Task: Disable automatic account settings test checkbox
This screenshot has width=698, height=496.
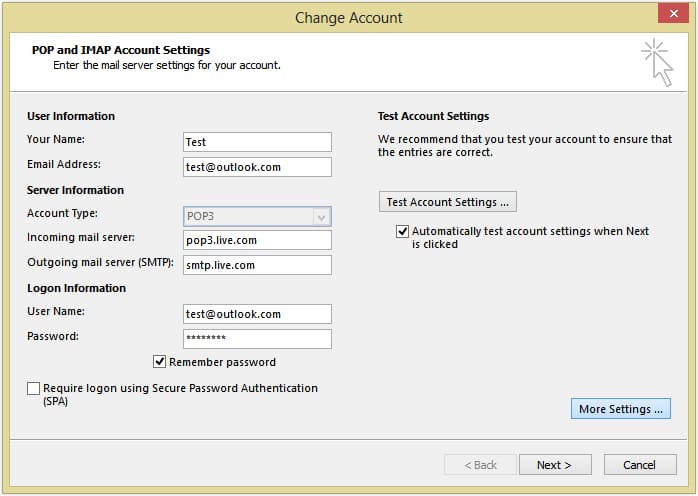Action: point(403,232)
